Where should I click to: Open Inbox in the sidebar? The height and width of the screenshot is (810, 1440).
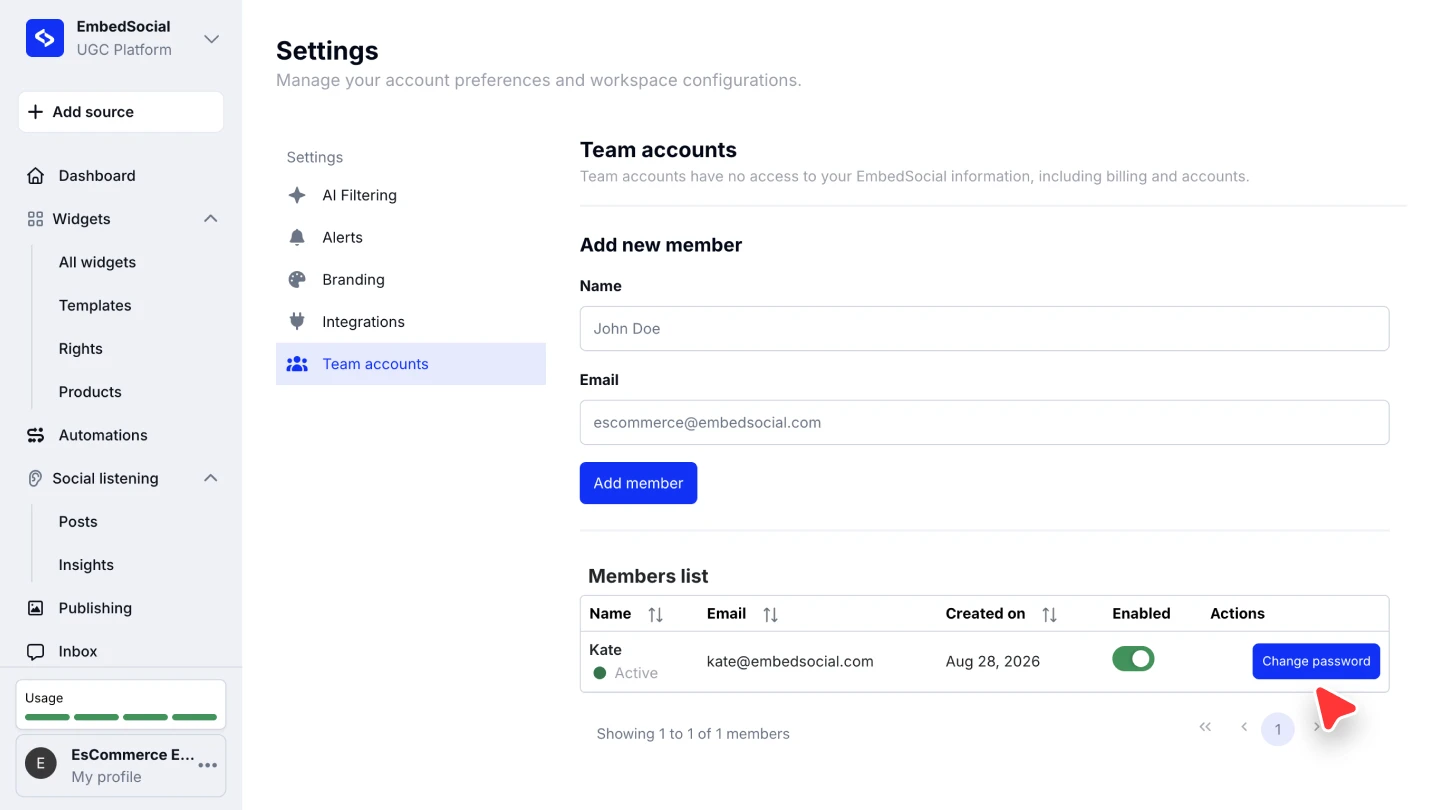[78, 652]
